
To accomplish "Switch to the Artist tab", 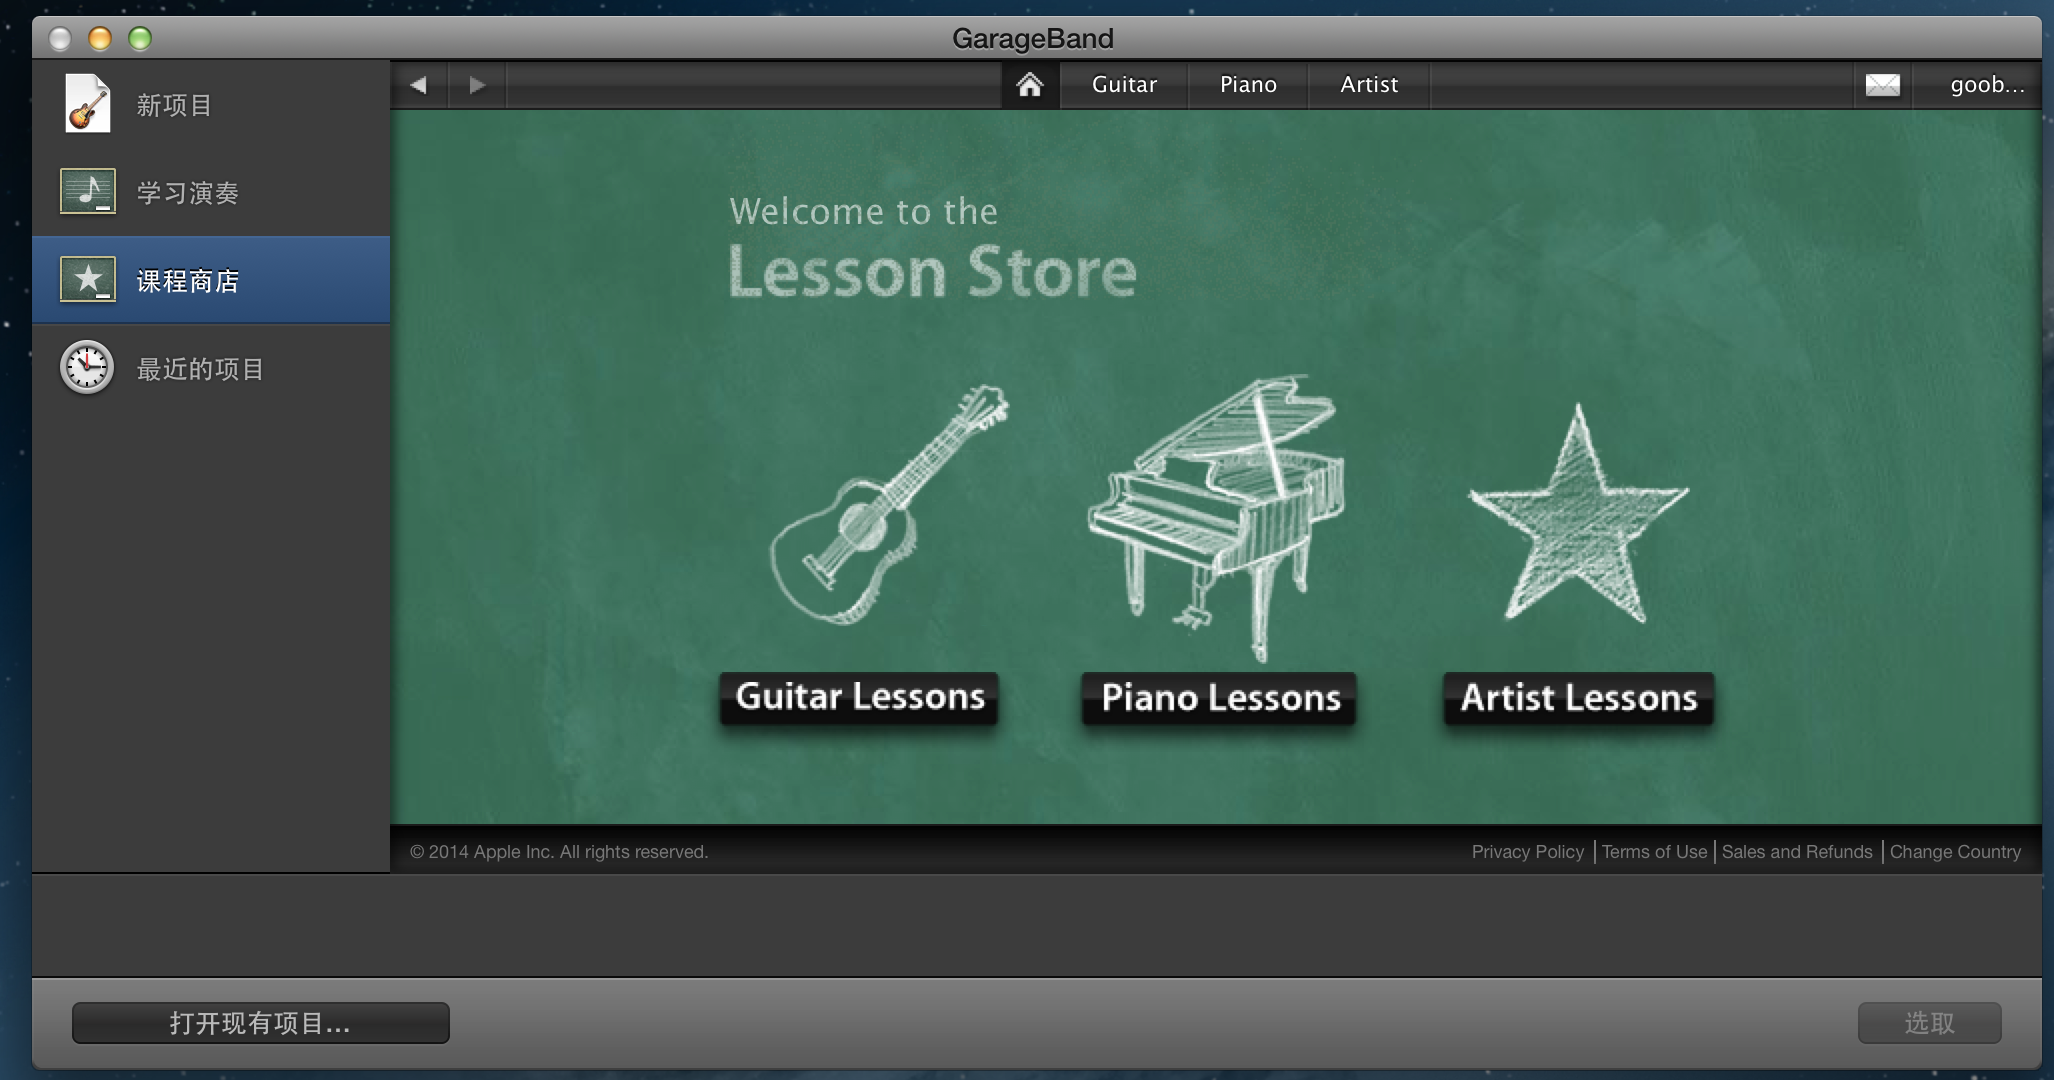I will [x=1369, y=85].
